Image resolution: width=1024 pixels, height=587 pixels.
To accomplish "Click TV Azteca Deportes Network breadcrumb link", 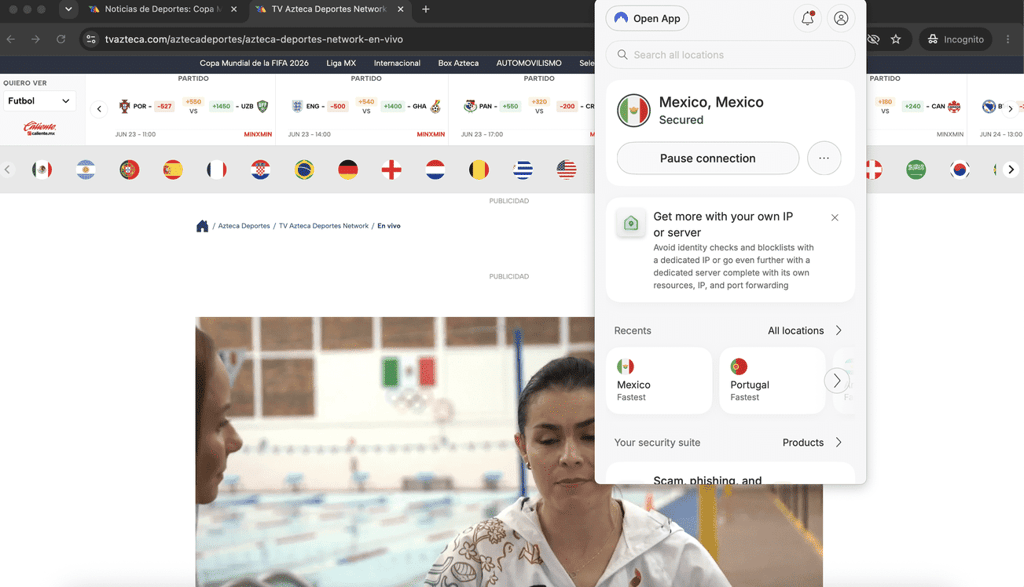I will 324,226.
